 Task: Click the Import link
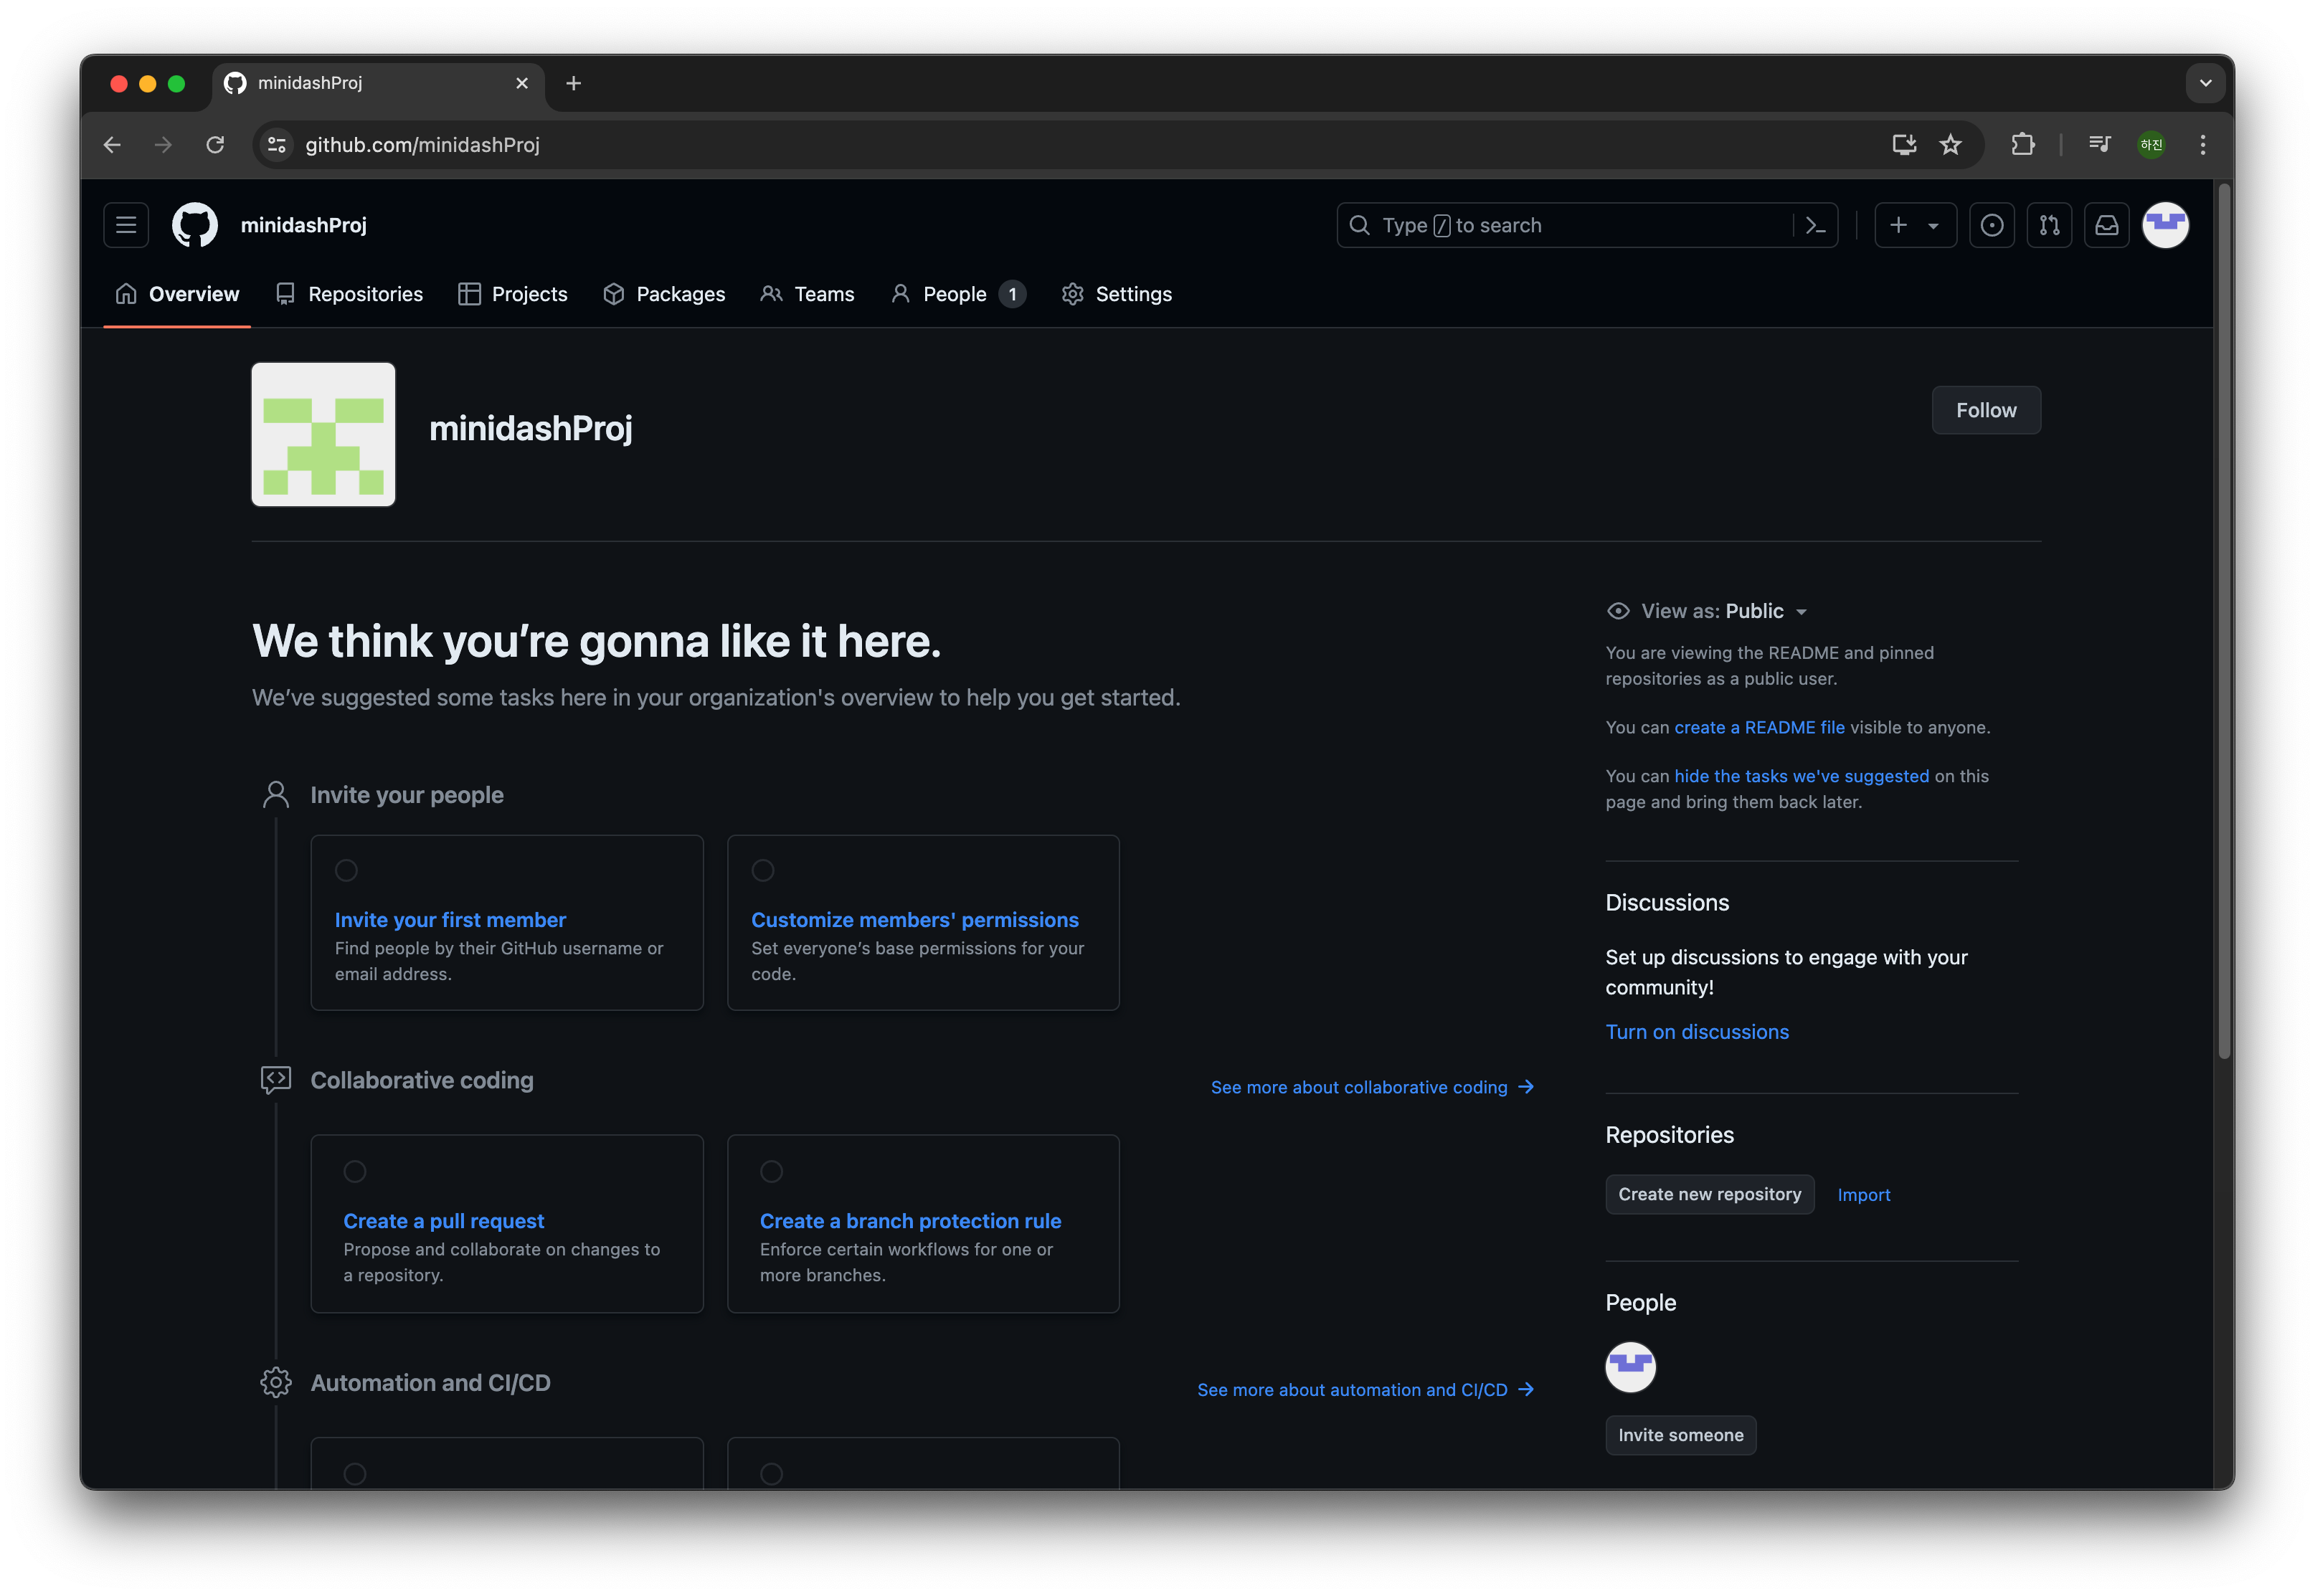click(x=1863, y=1195)
